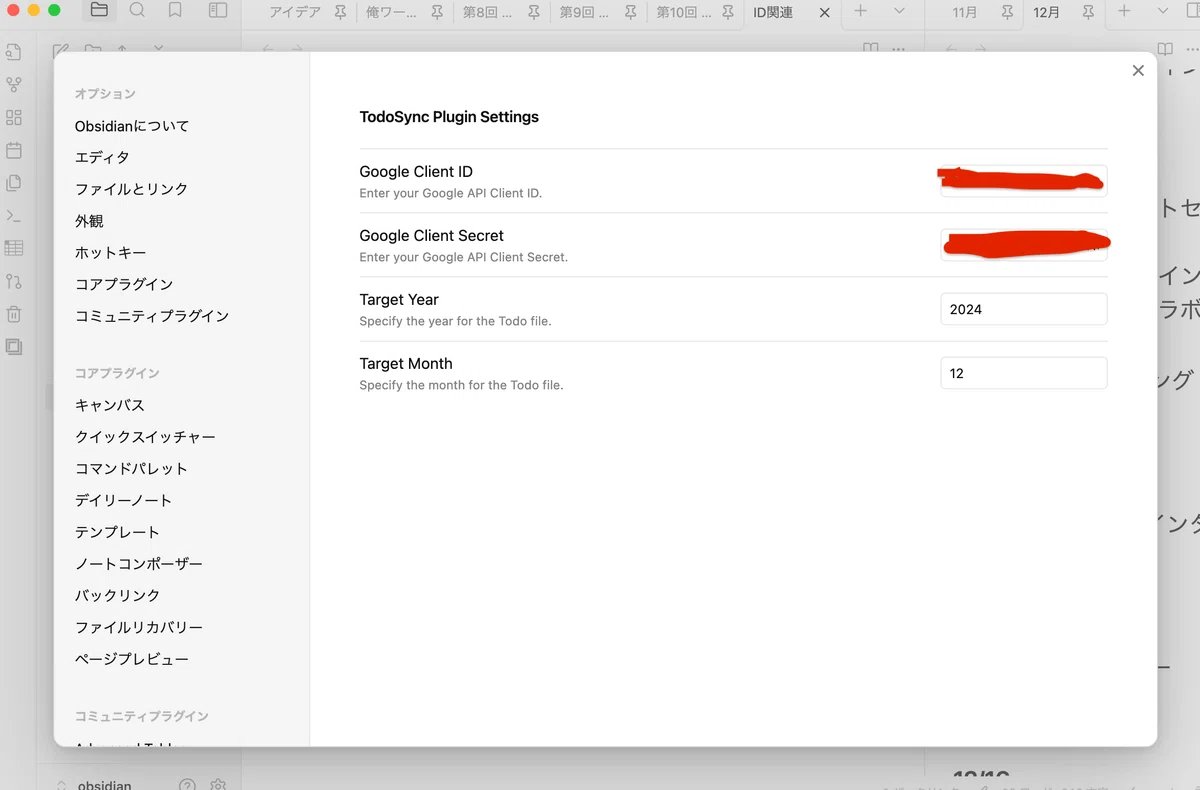This screenshot has height=790, width=1200.
Task: Open コアプラグイン under オプション
Action: point(124,284)
